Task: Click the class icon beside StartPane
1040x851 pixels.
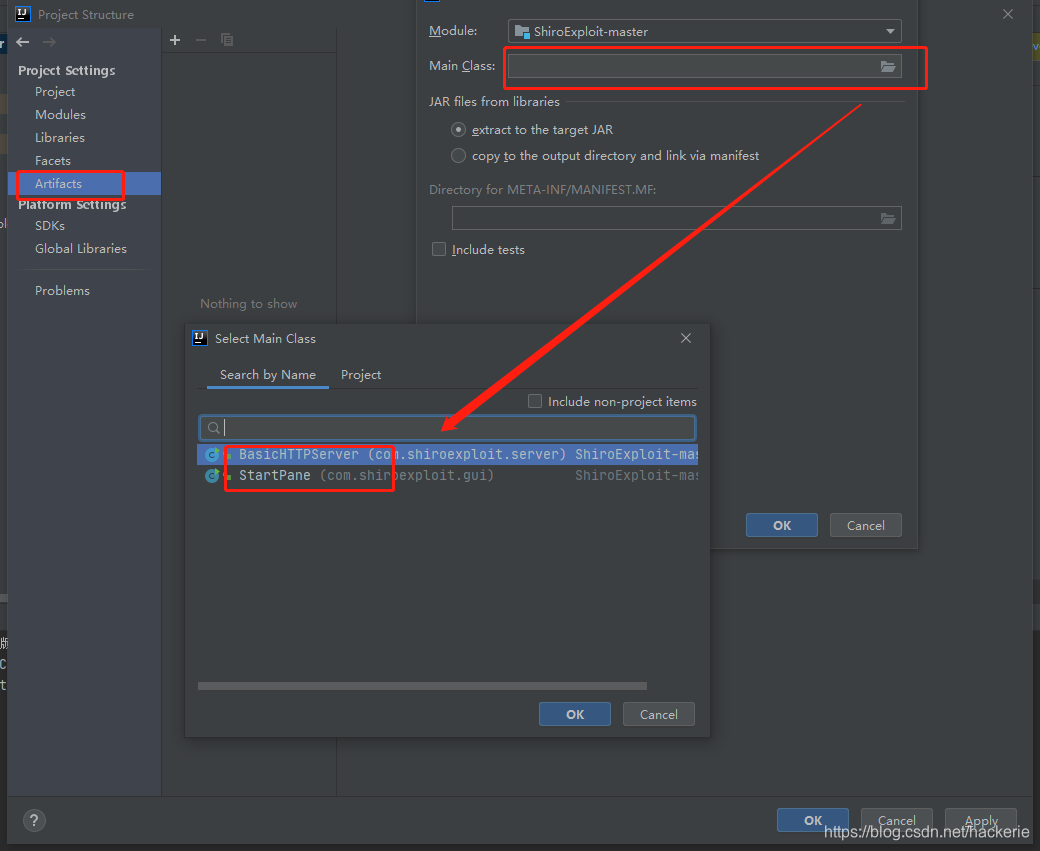Action: pos(212,476)
